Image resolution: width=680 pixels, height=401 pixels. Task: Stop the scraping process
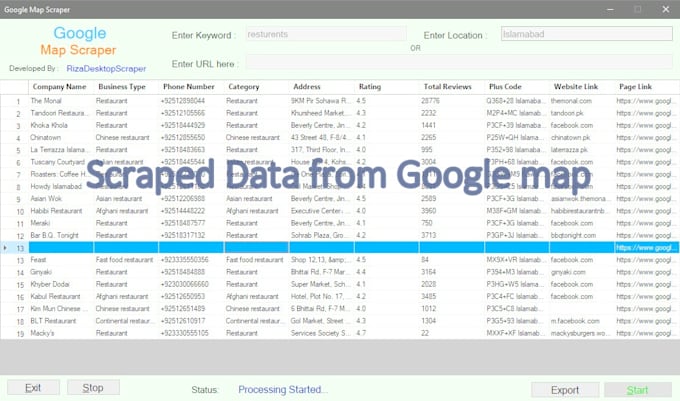click(x=93, y=388)
